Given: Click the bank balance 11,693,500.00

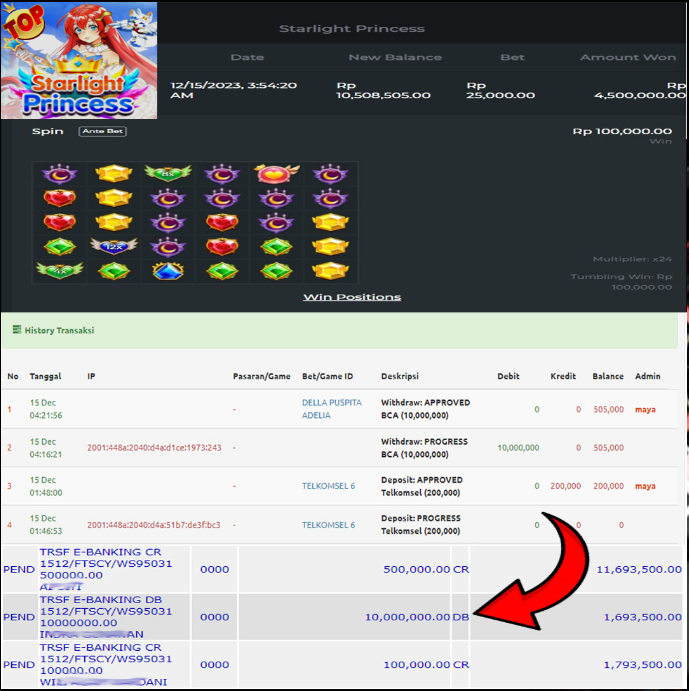Looking at the screenshot, I should [639, 569].
